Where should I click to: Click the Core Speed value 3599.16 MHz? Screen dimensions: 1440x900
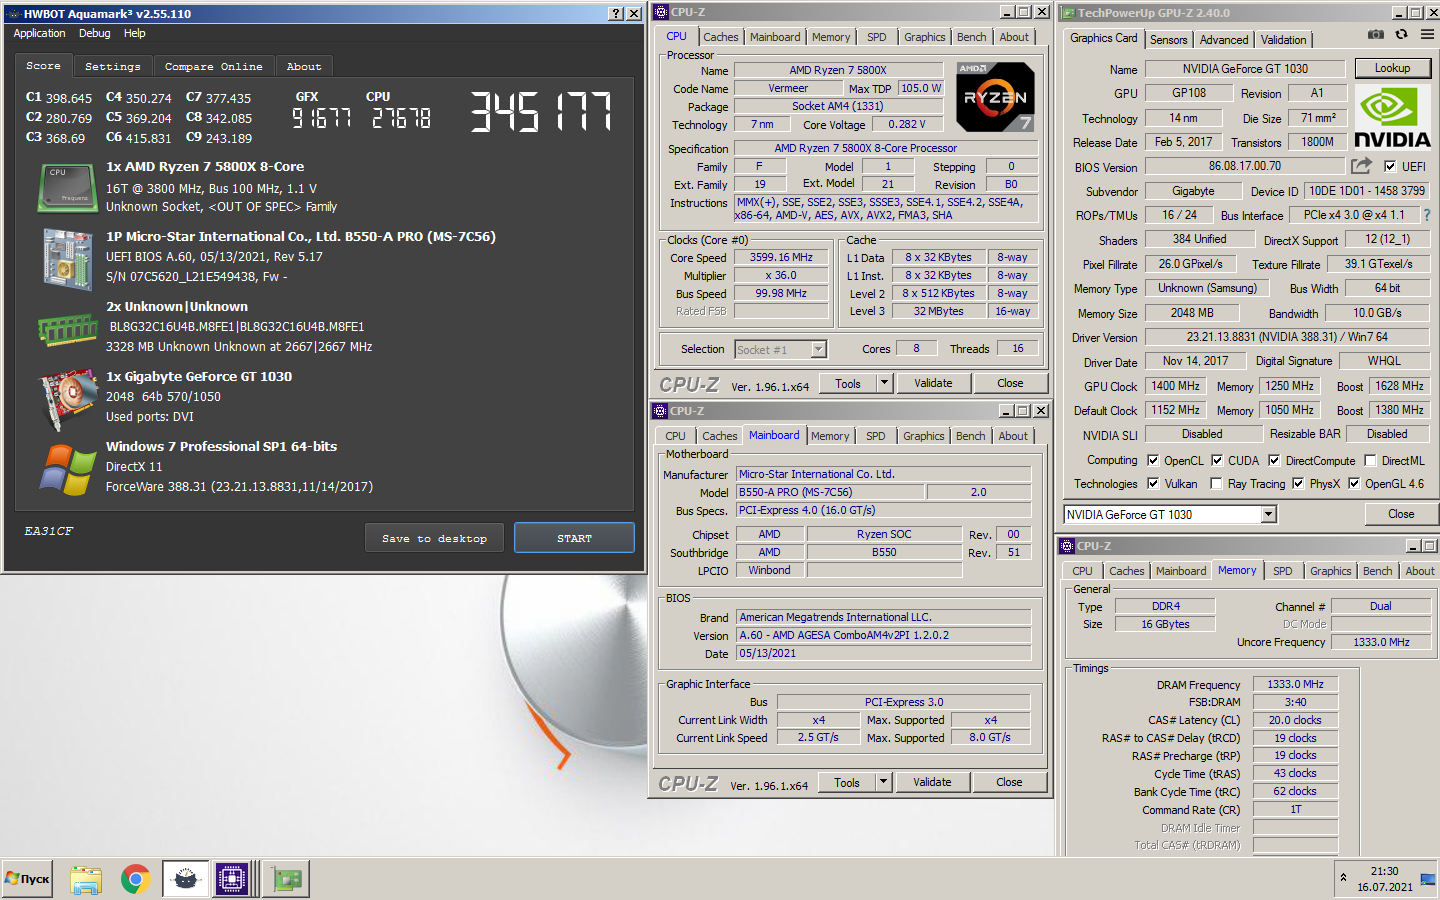click(781, 257)
